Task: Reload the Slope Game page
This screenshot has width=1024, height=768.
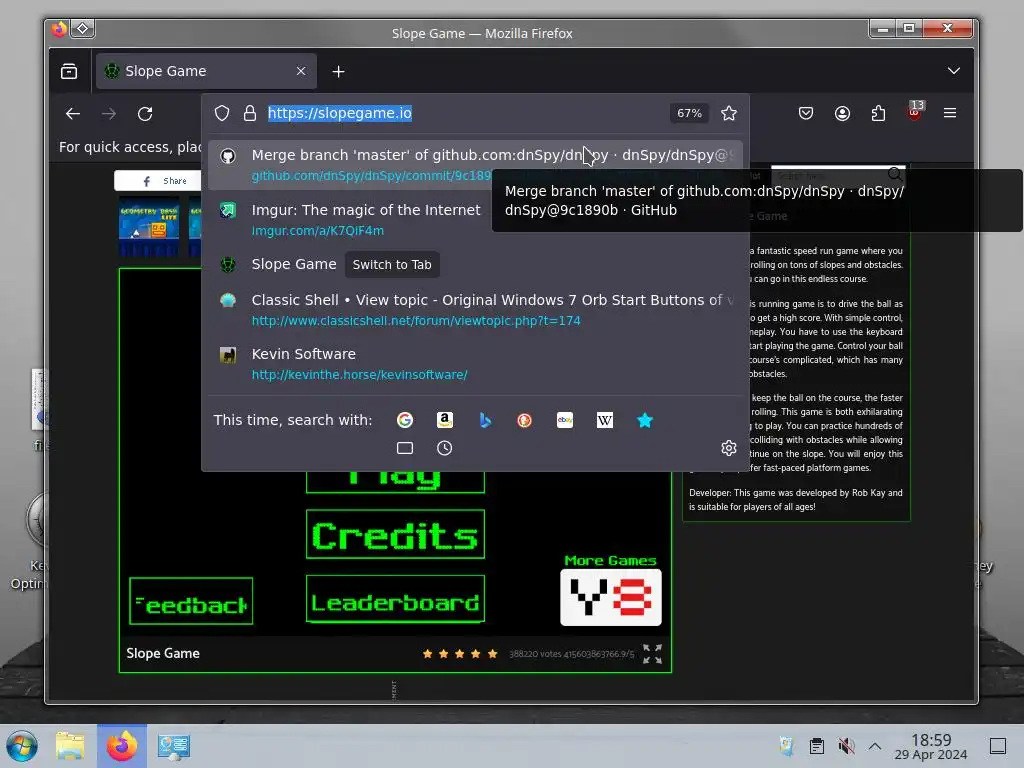Action: pyautogui.click(x=145, y=114)
